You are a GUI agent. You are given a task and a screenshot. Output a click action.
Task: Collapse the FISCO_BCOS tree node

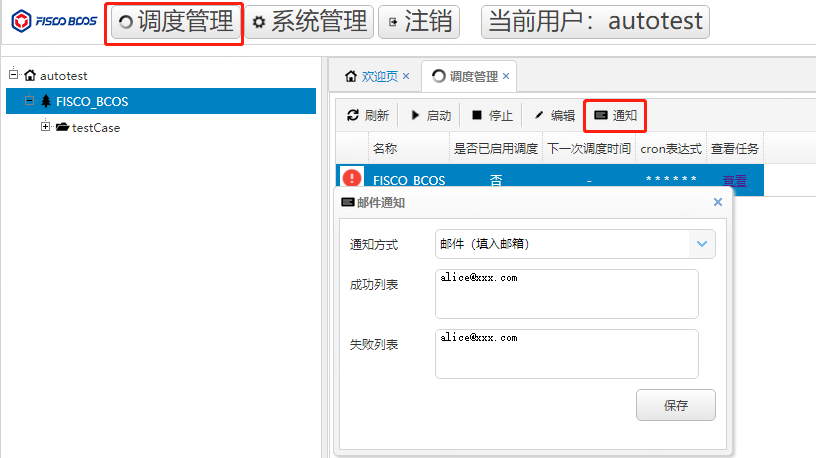click(x=30, y=100)
